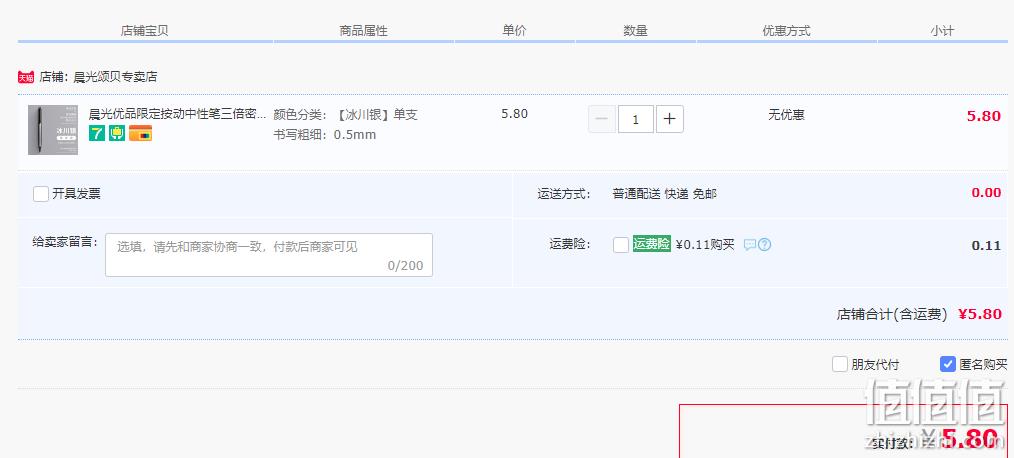
Task: Click the 书写粗细：0.5mm attribute text
Action: pos(325,135)
